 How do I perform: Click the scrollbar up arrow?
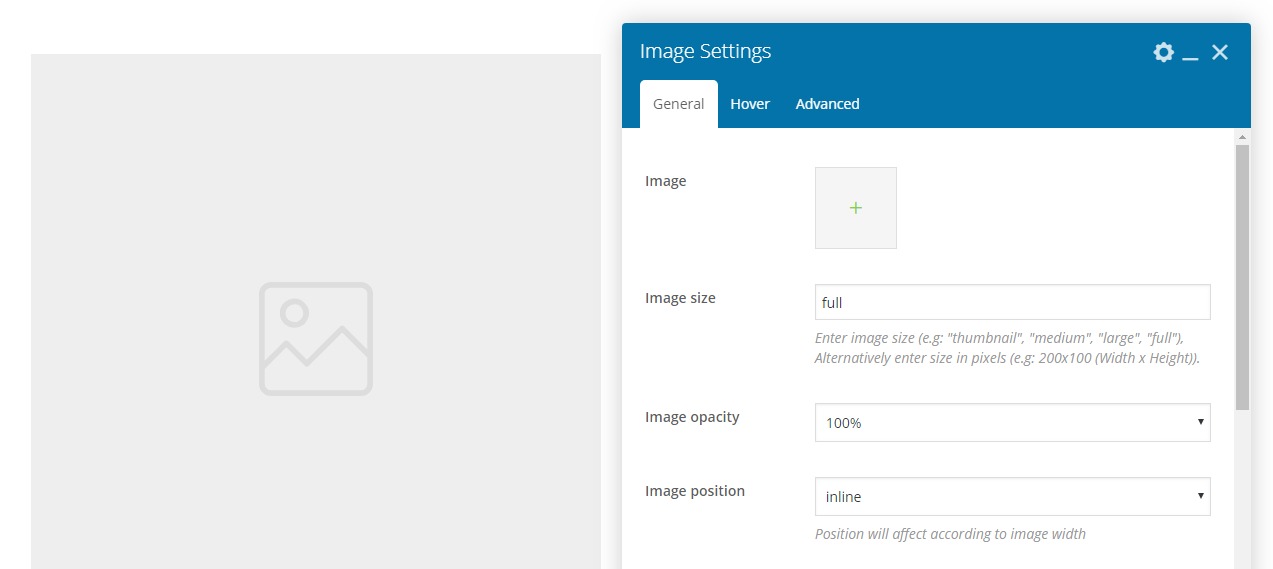pyautogui.click(x=1242, y=136)
